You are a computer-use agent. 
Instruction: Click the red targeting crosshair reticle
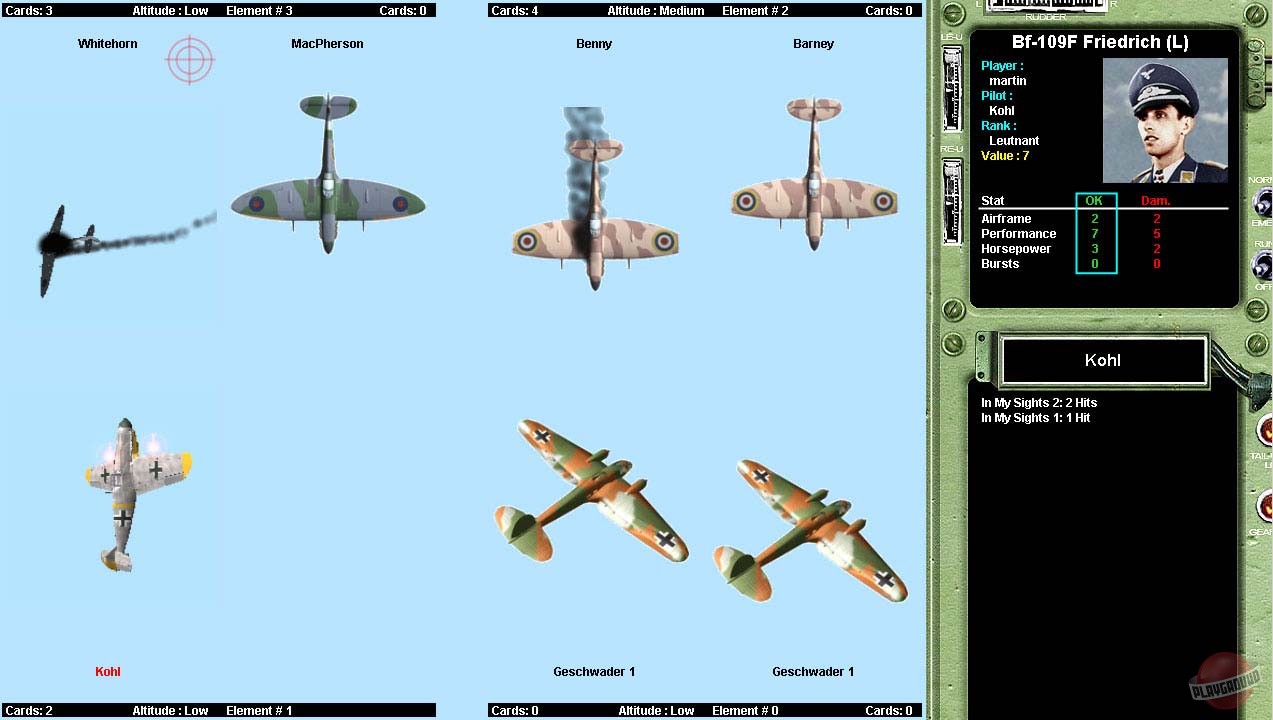(190, 60)
